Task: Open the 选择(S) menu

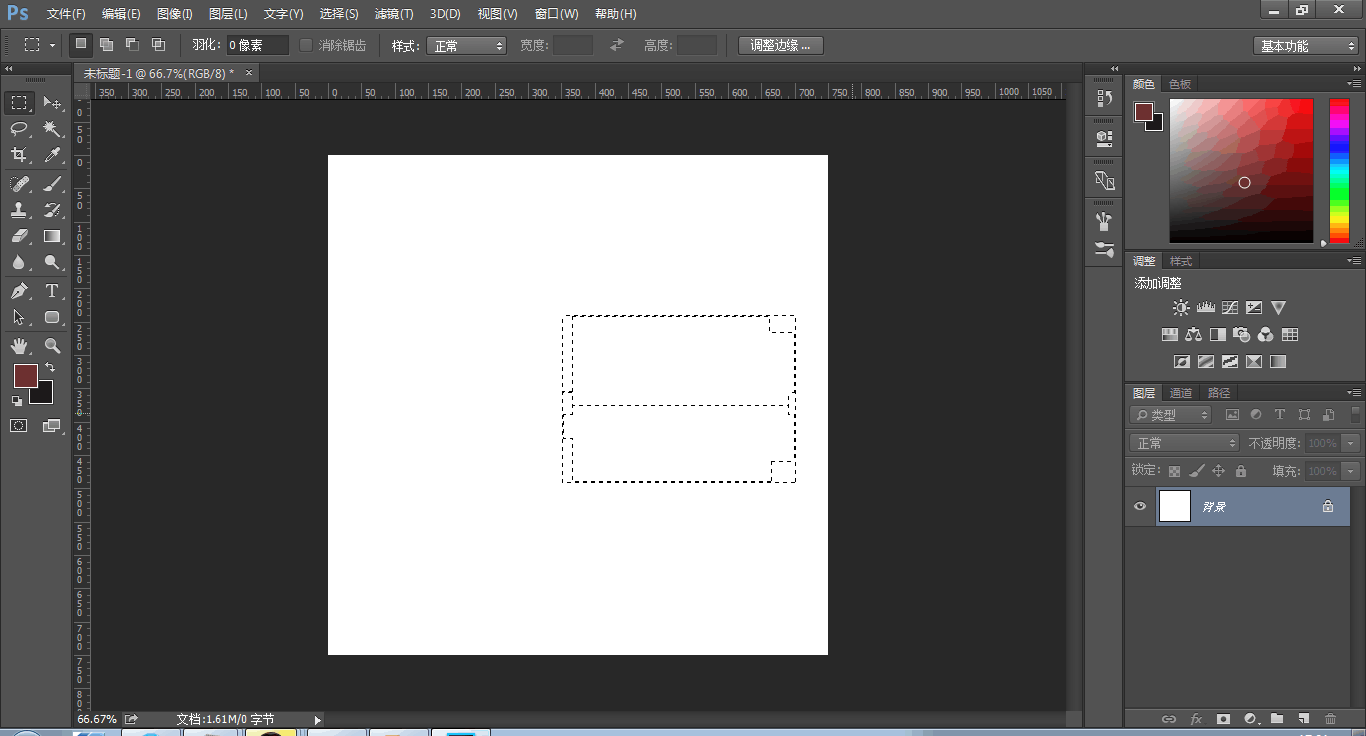Action: (x=339, y=14)
